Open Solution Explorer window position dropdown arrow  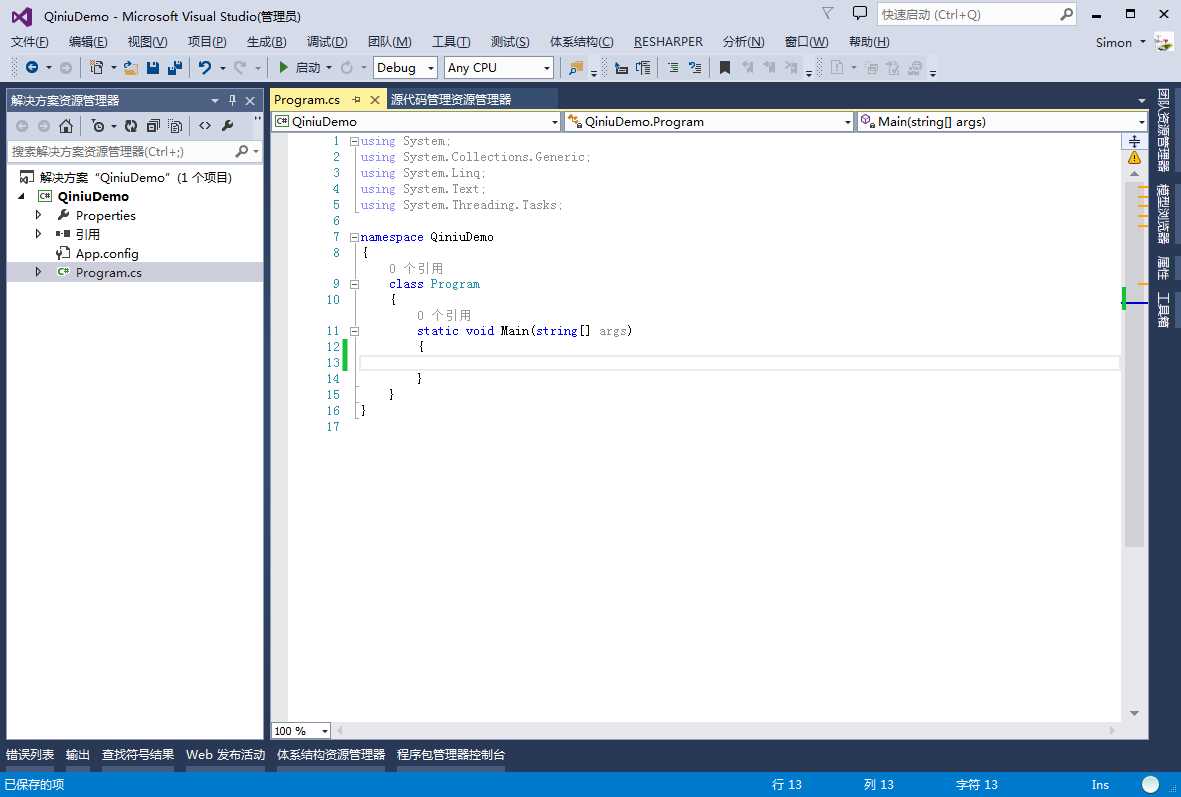tap(215, 100)
